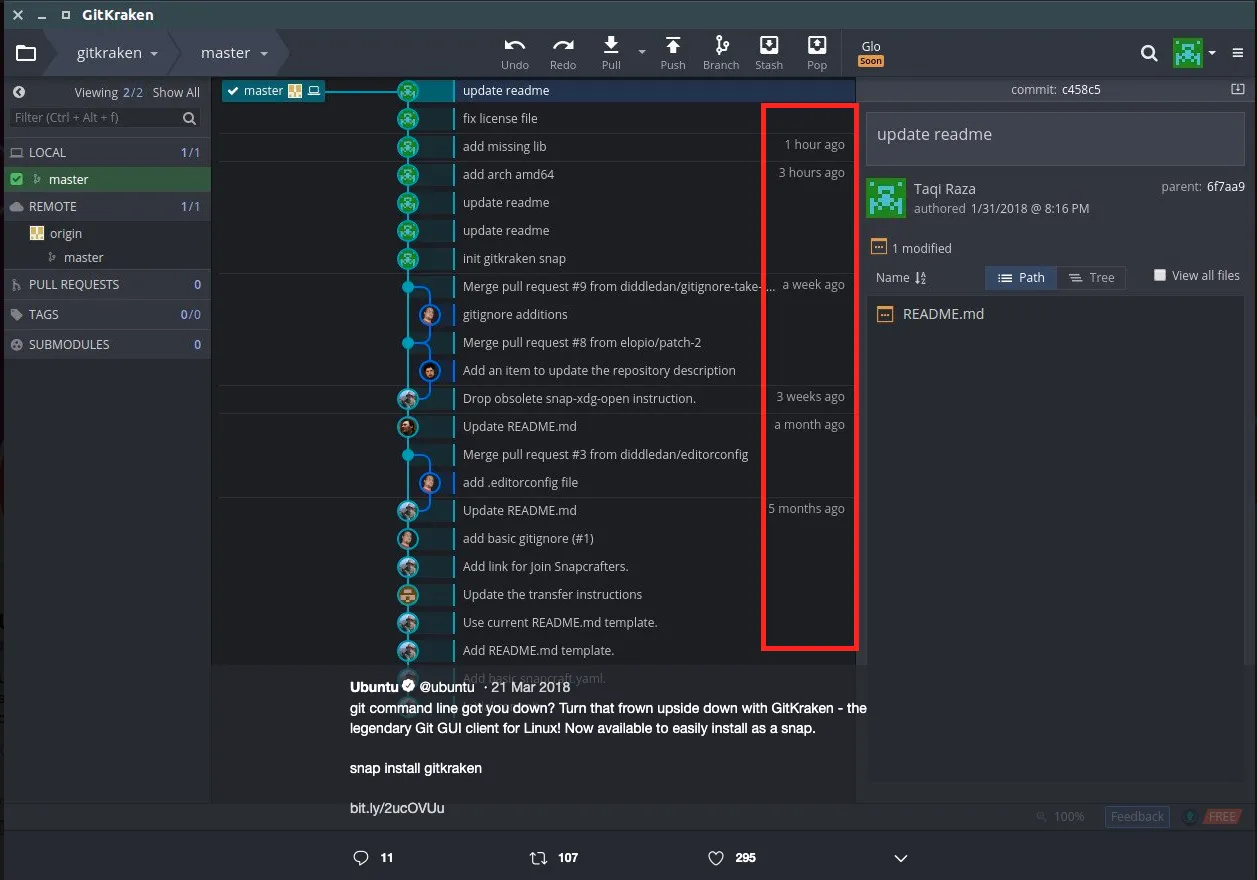Stash changes with the Stash icon

tap(769, 45)
